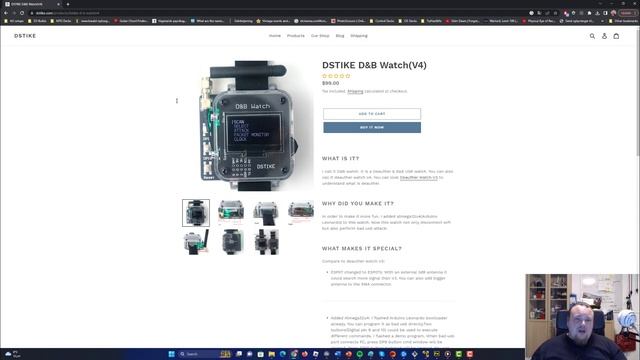This screenshot has width=640, height=360.
Task: Open the site search icon
Action: (x=592, y=36)
